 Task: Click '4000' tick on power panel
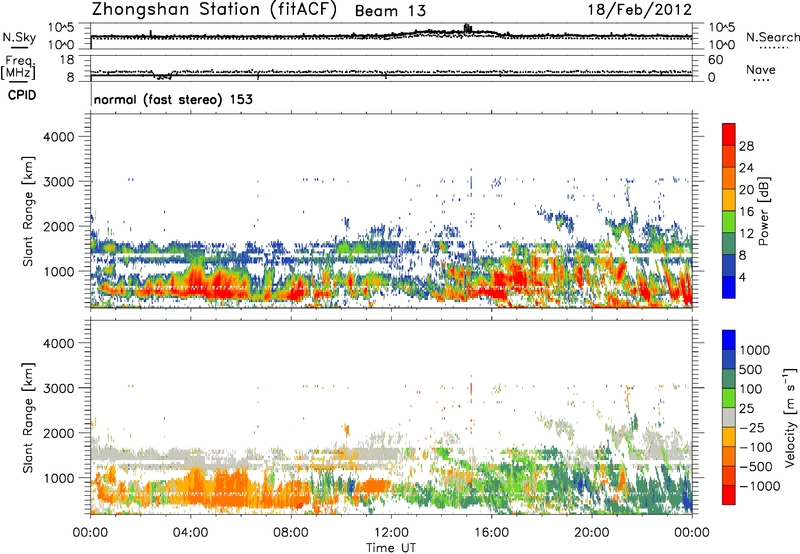(59, 137)
